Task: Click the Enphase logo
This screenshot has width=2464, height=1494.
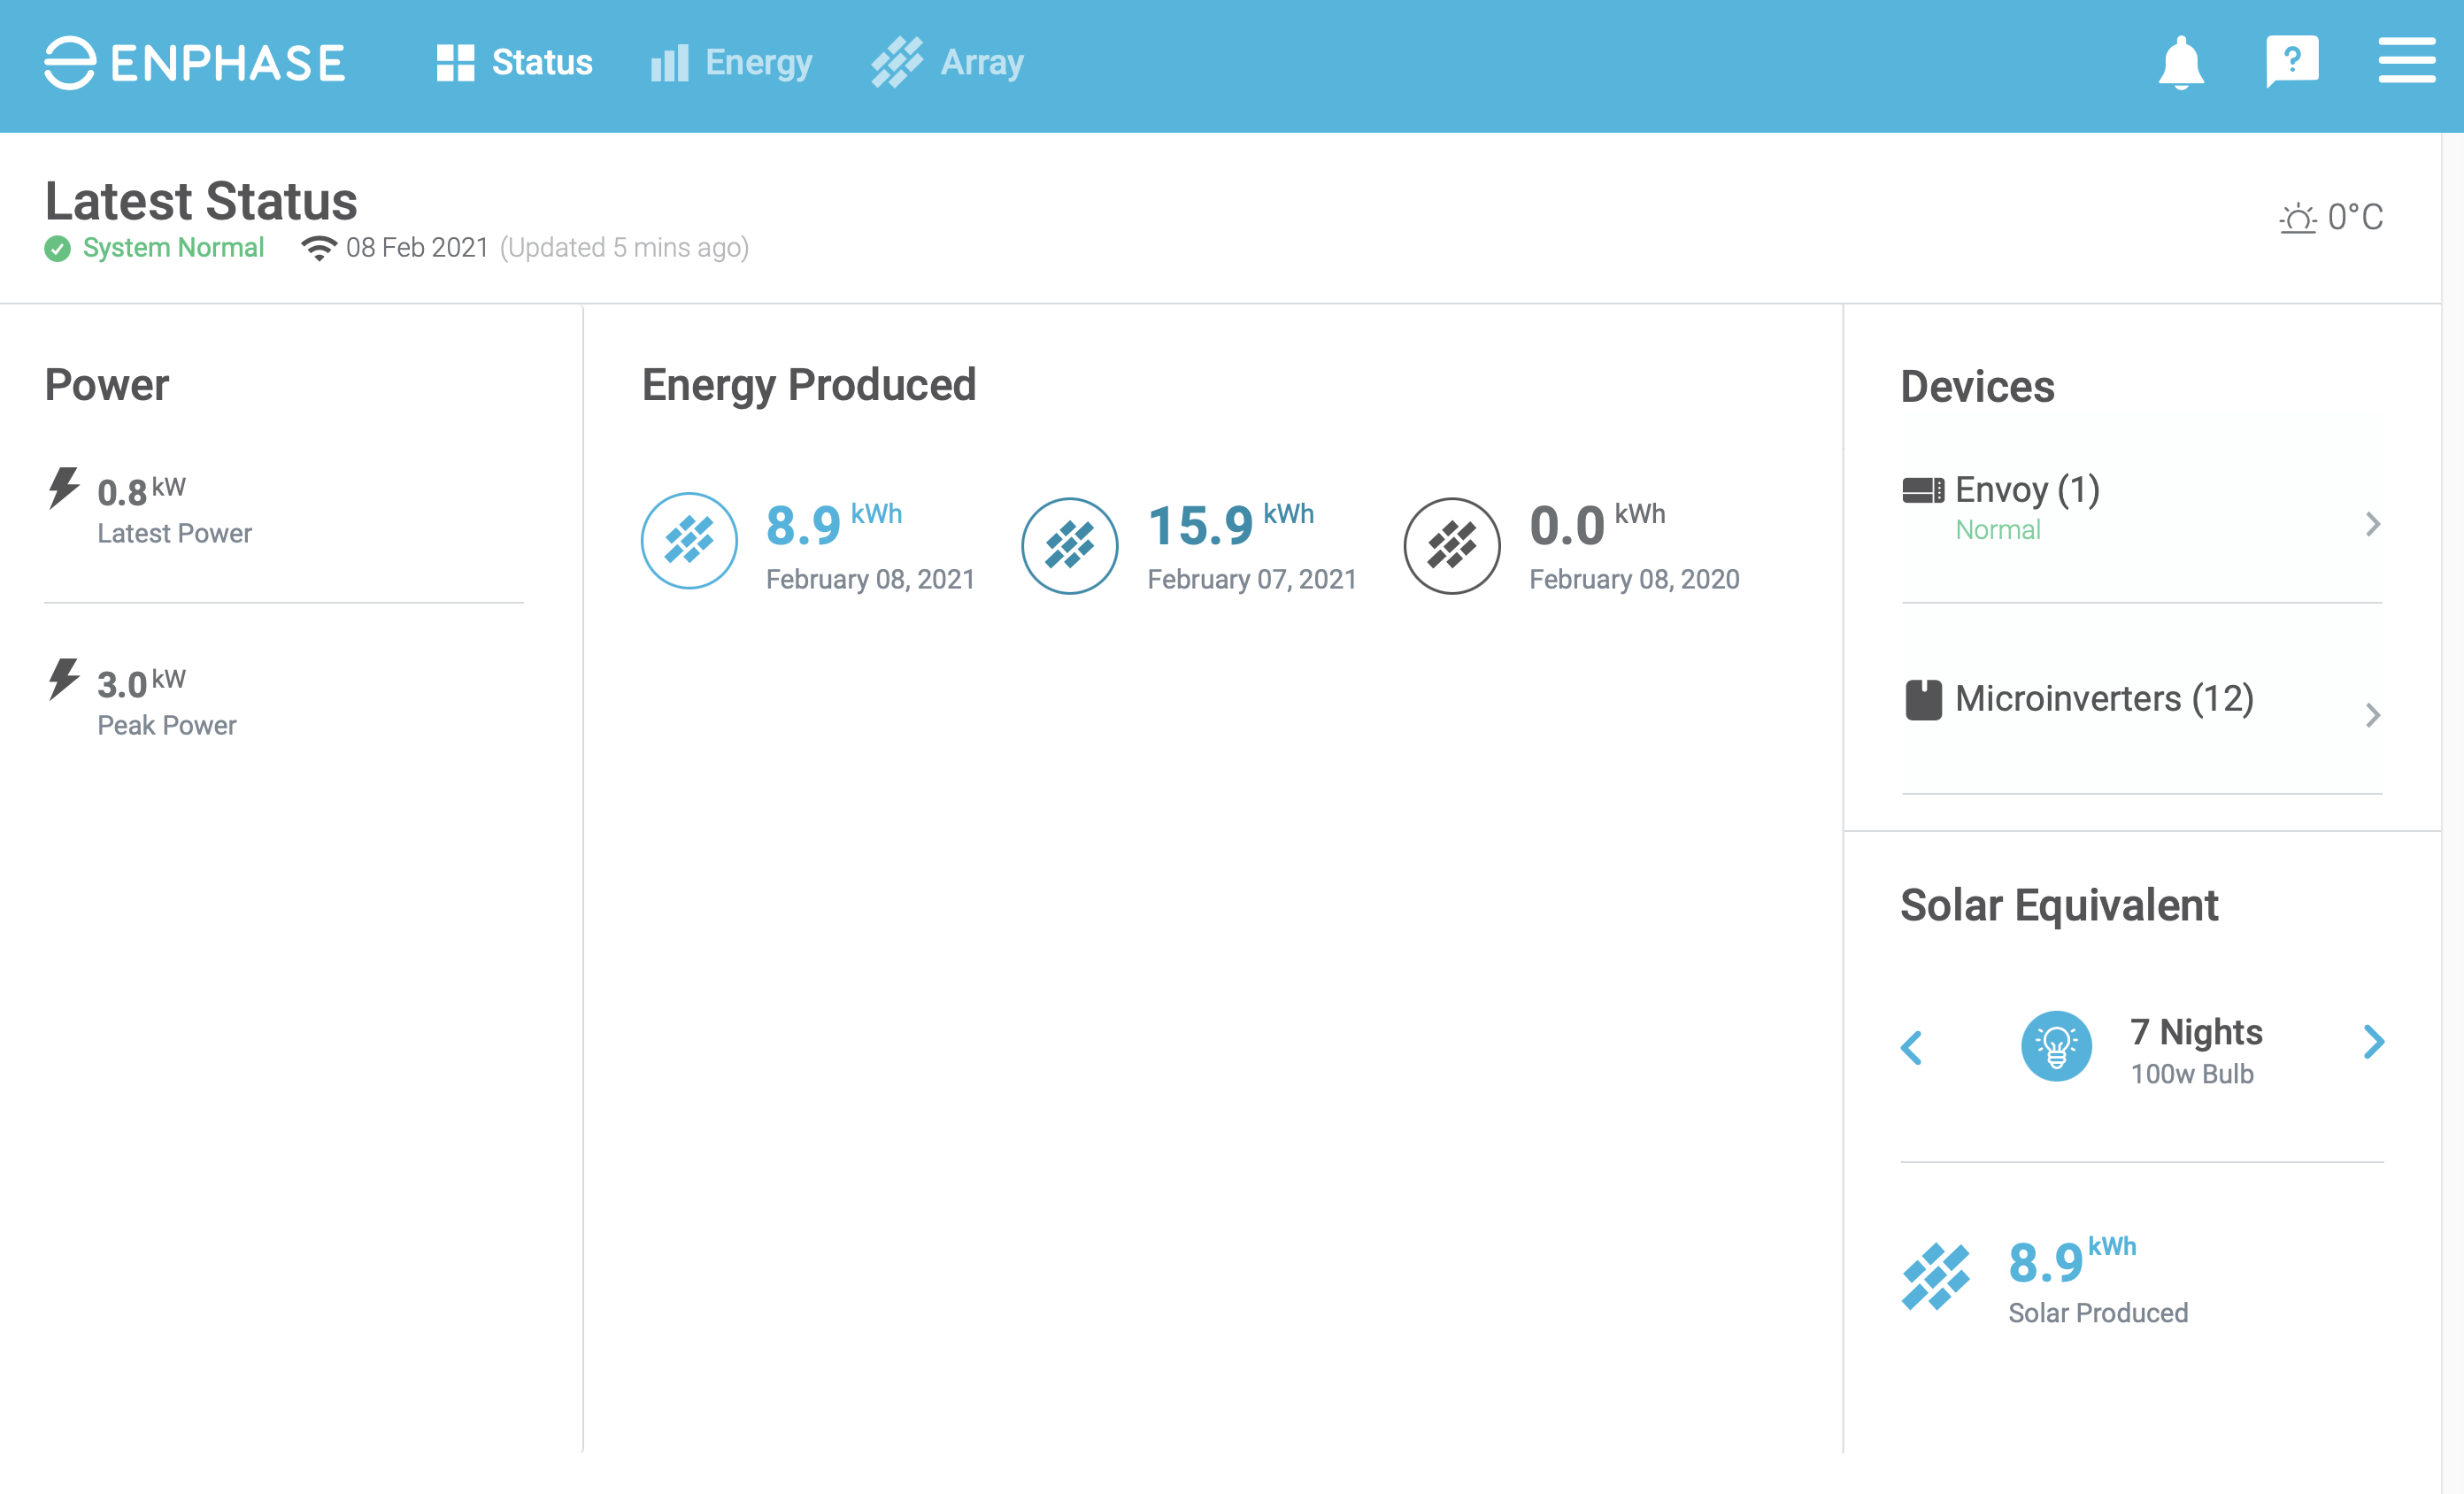Action: point(195,63)
